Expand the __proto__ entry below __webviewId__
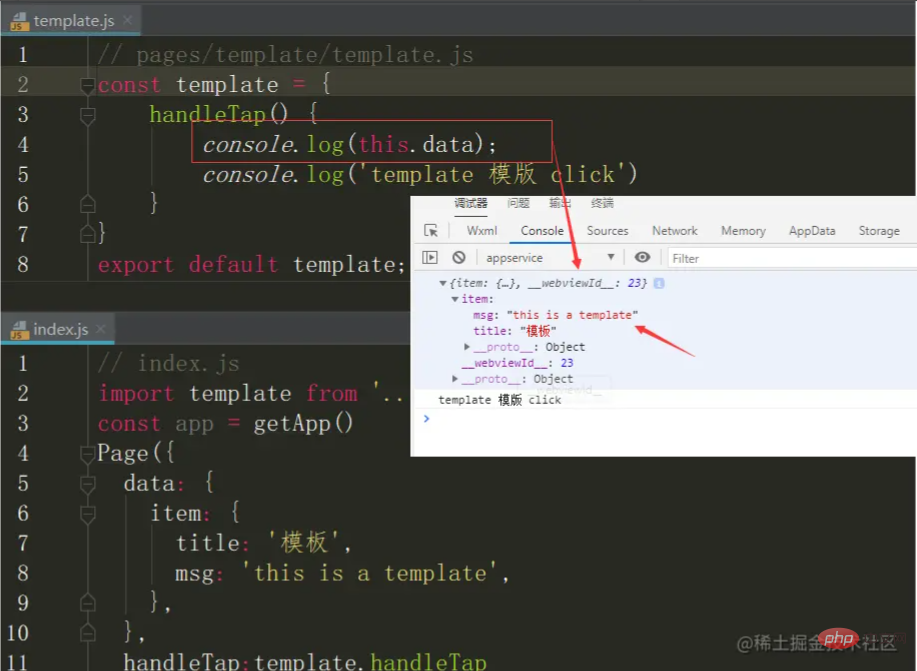 point(454,378)
